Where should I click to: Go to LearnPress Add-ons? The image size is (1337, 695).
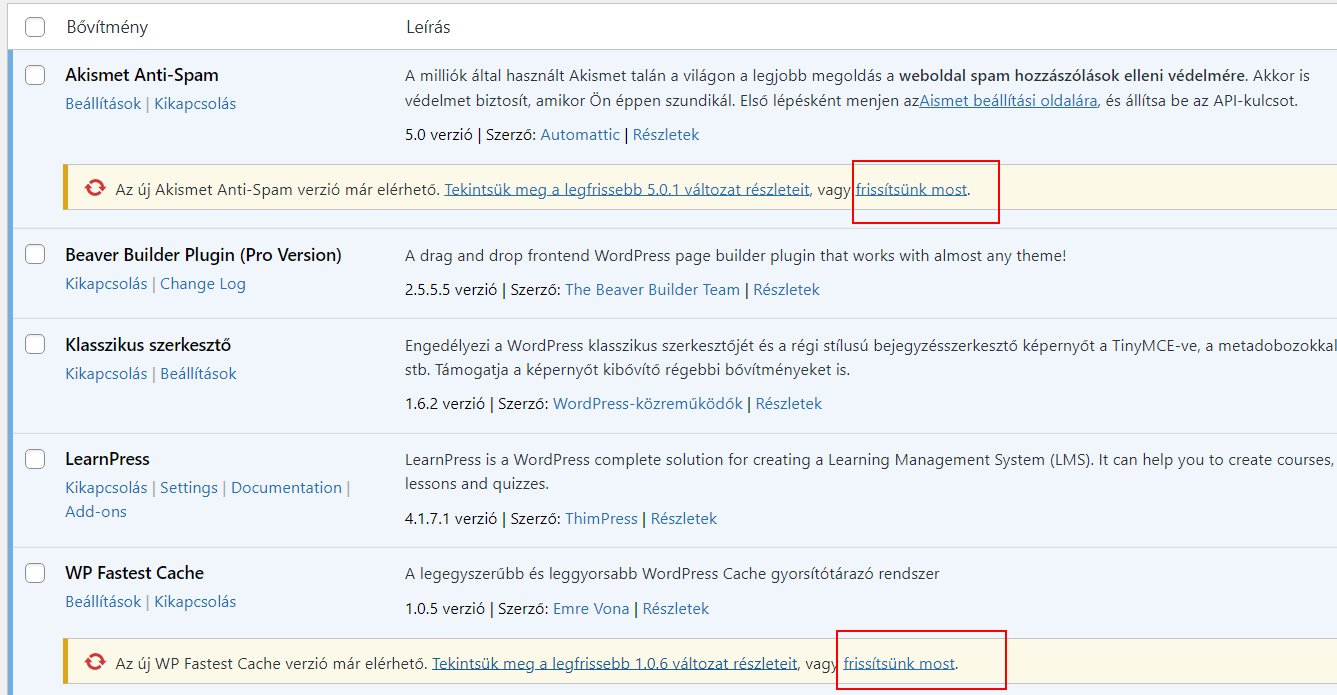96,511
